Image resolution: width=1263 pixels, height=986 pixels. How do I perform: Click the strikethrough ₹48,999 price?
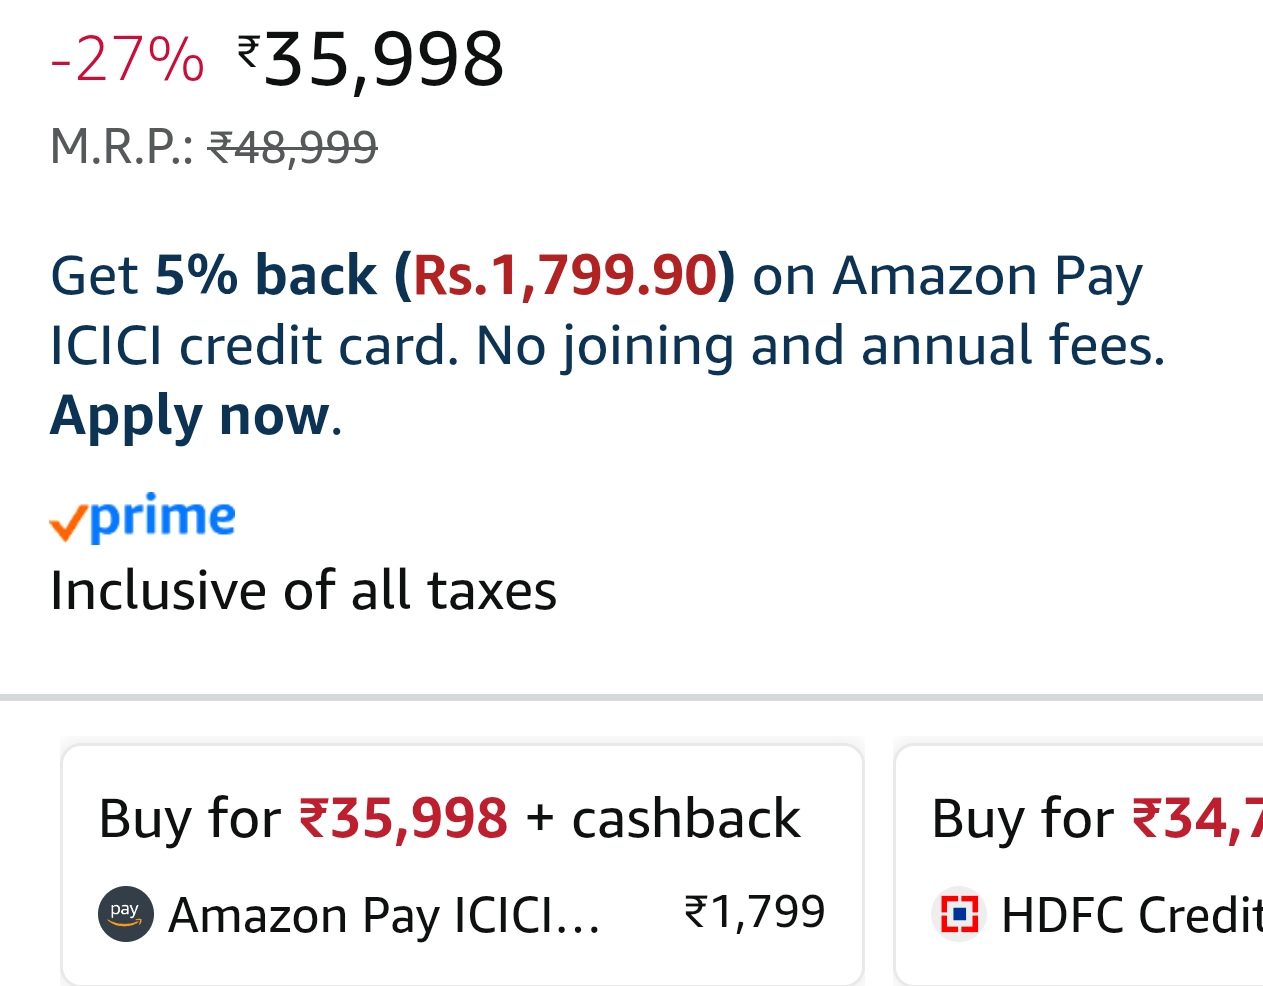(292, 147)
